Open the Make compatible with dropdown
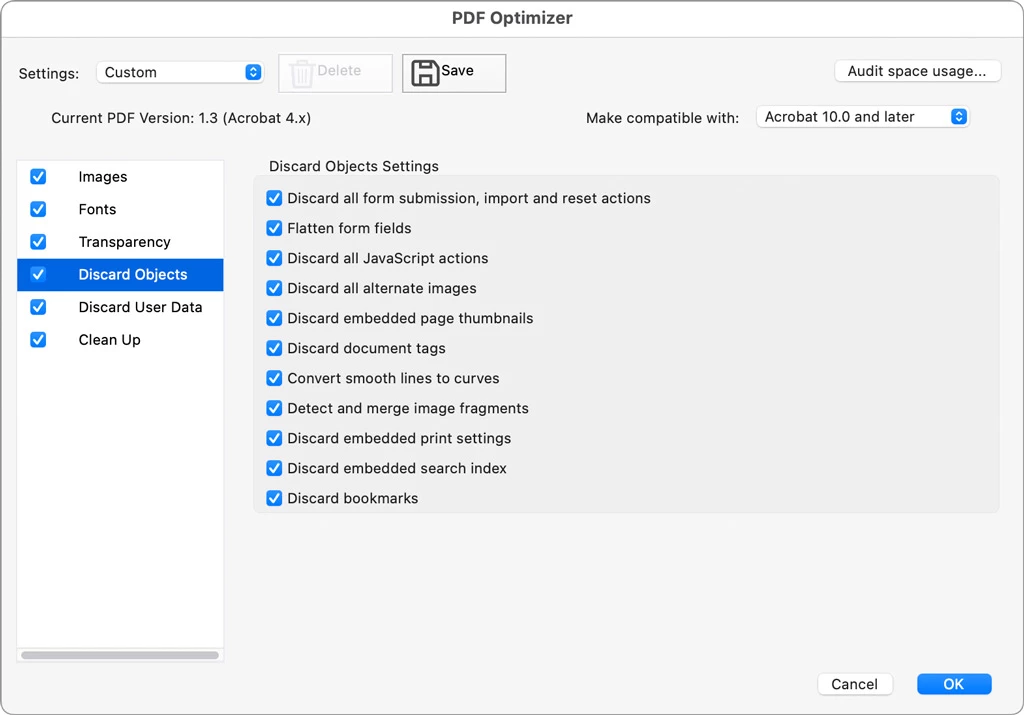Viewport: 1024px width, 715px height. (x=863, y=117)
